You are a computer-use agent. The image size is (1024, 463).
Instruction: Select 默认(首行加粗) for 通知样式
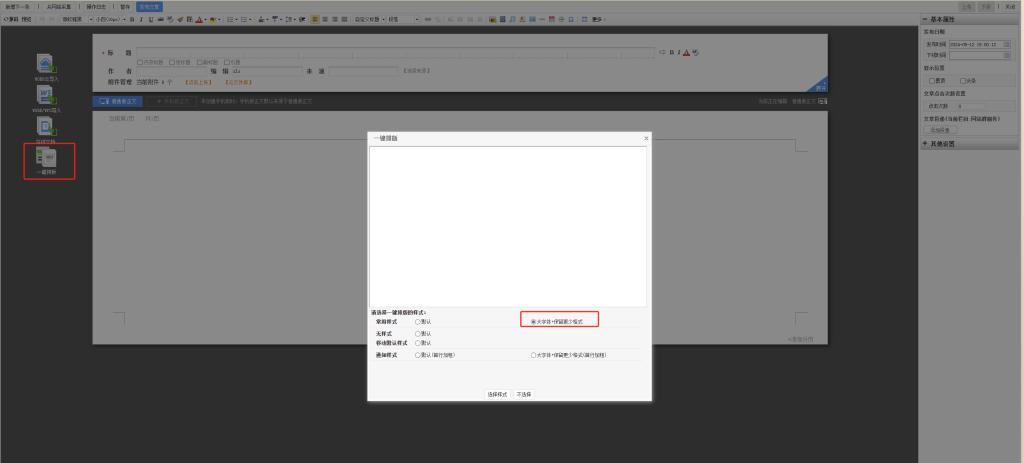(x=418, y=355)
